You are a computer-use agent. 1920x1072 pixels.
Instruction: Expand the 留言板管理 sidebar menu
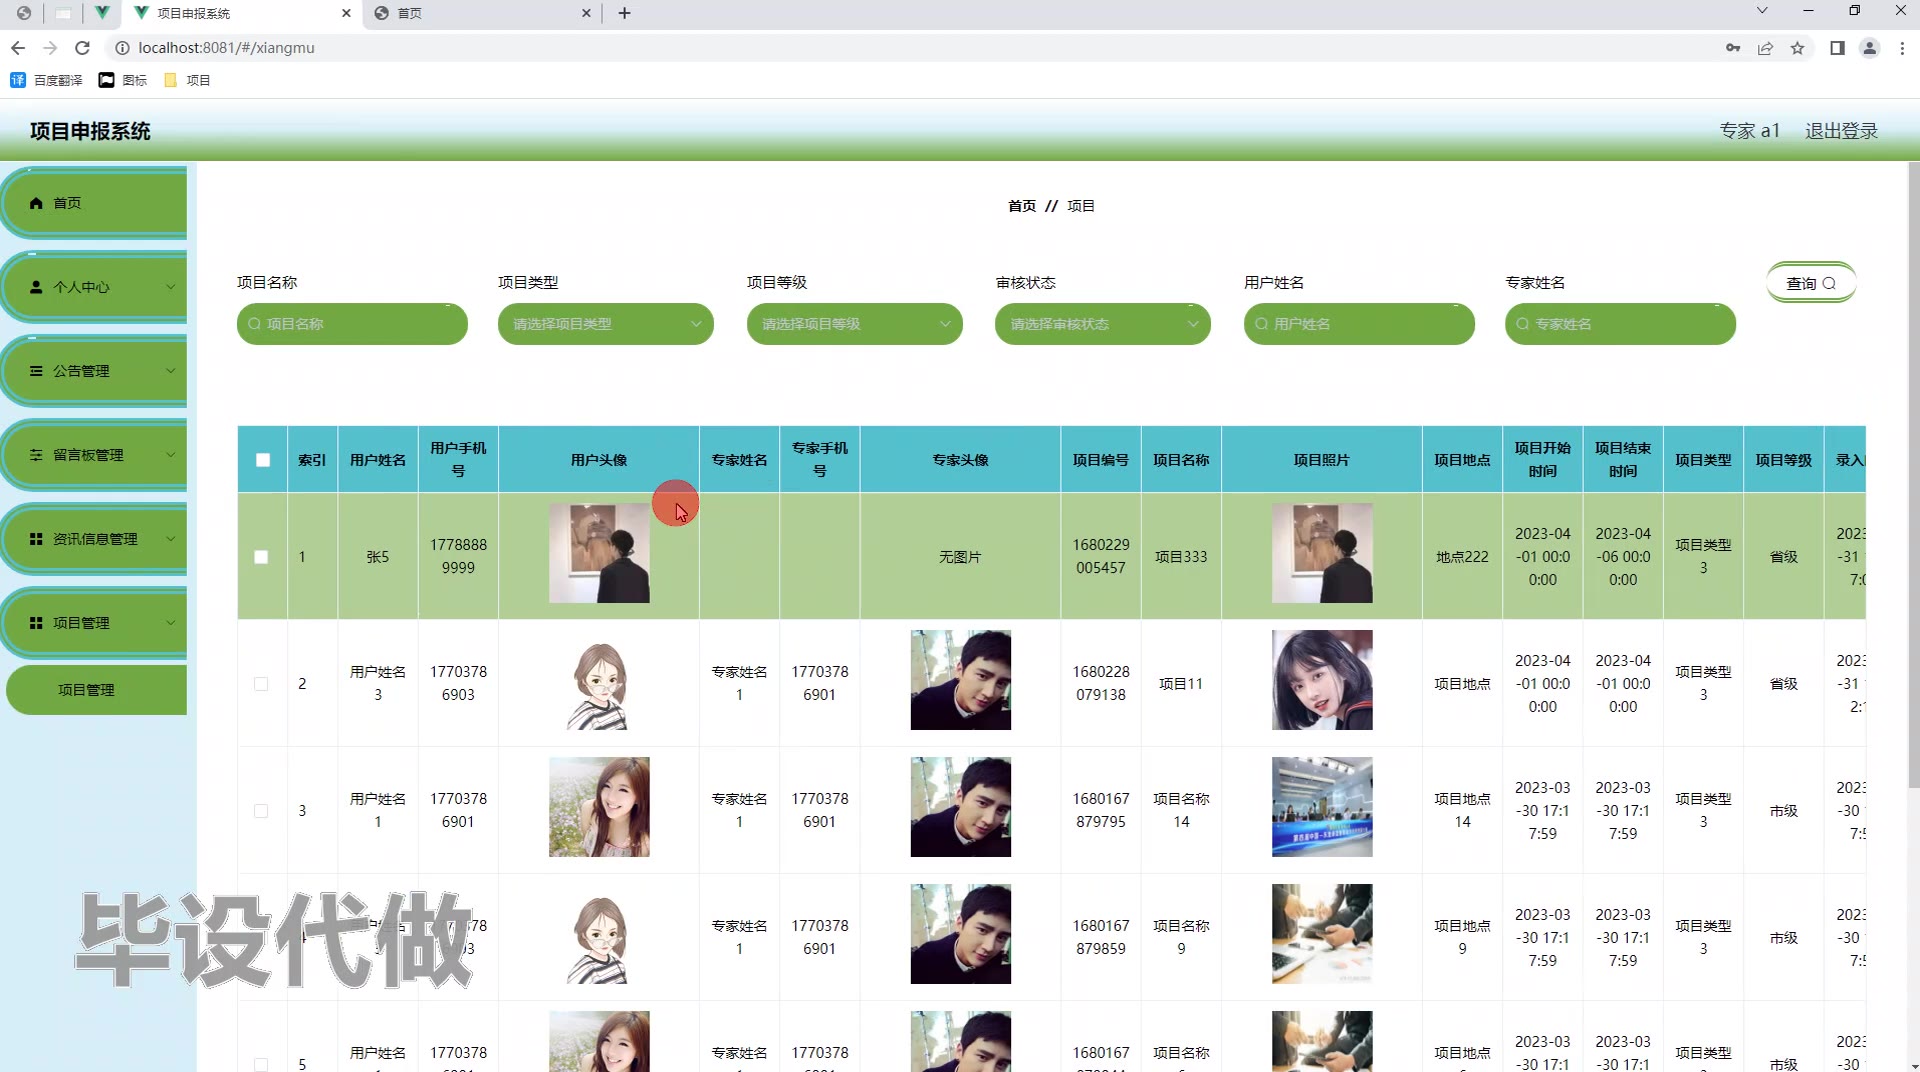click(x=94, y=455)
